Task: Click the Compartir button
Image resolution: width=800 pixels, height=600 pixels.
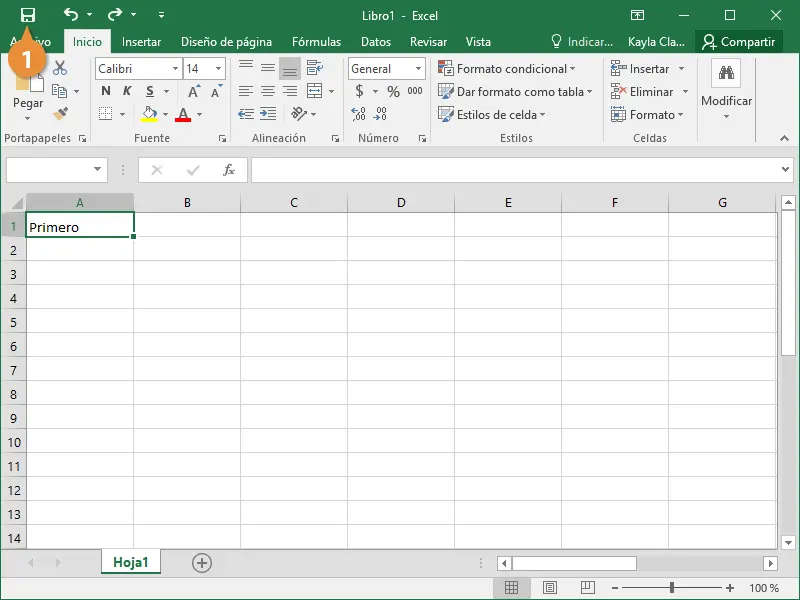Action: point(739,42)
